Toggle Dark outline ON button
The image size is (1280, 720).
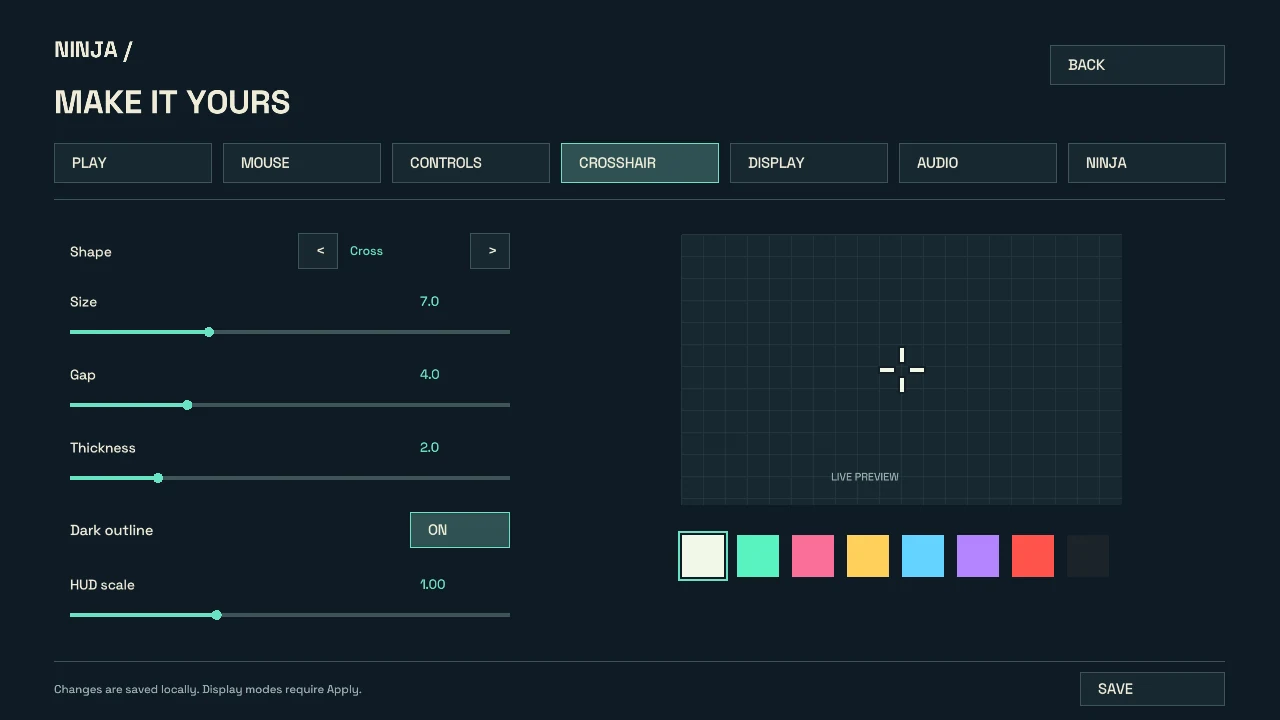460,530
